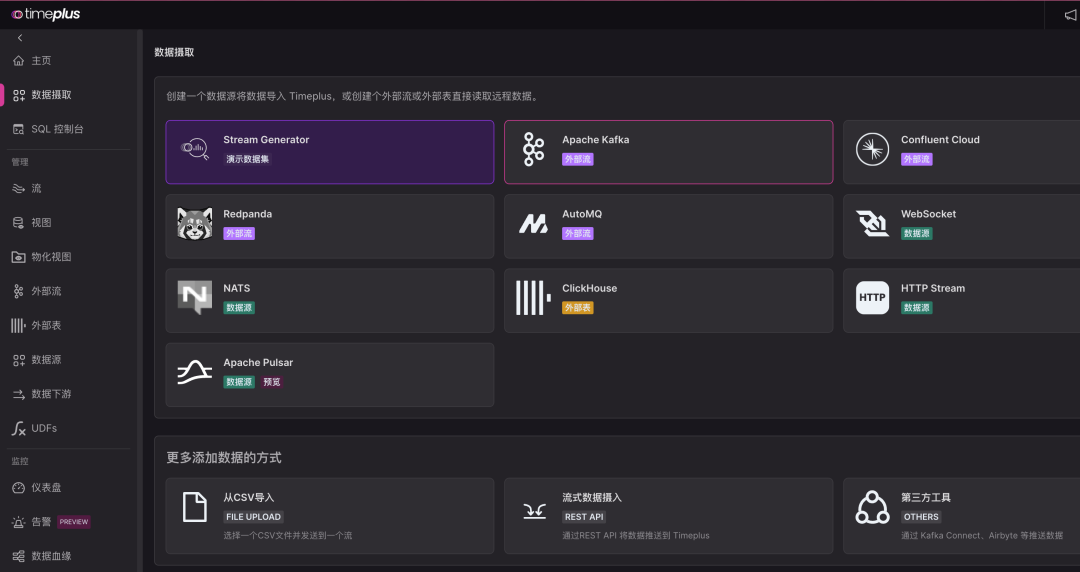Click the 数据血缘 lineage icon
Screen dimensions: 1080x572
[19, 556]
